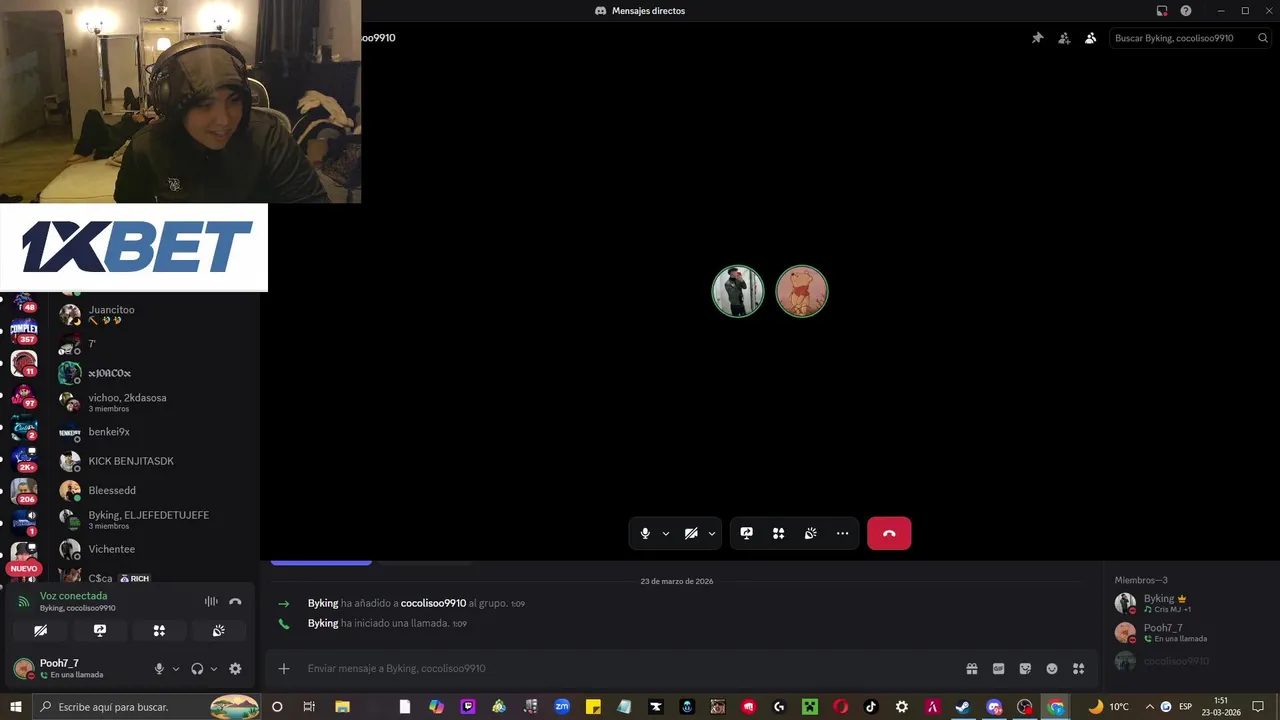Open more call options ellipsis
This screenshot has width=1280, height=720.
(x=842, y=534)
